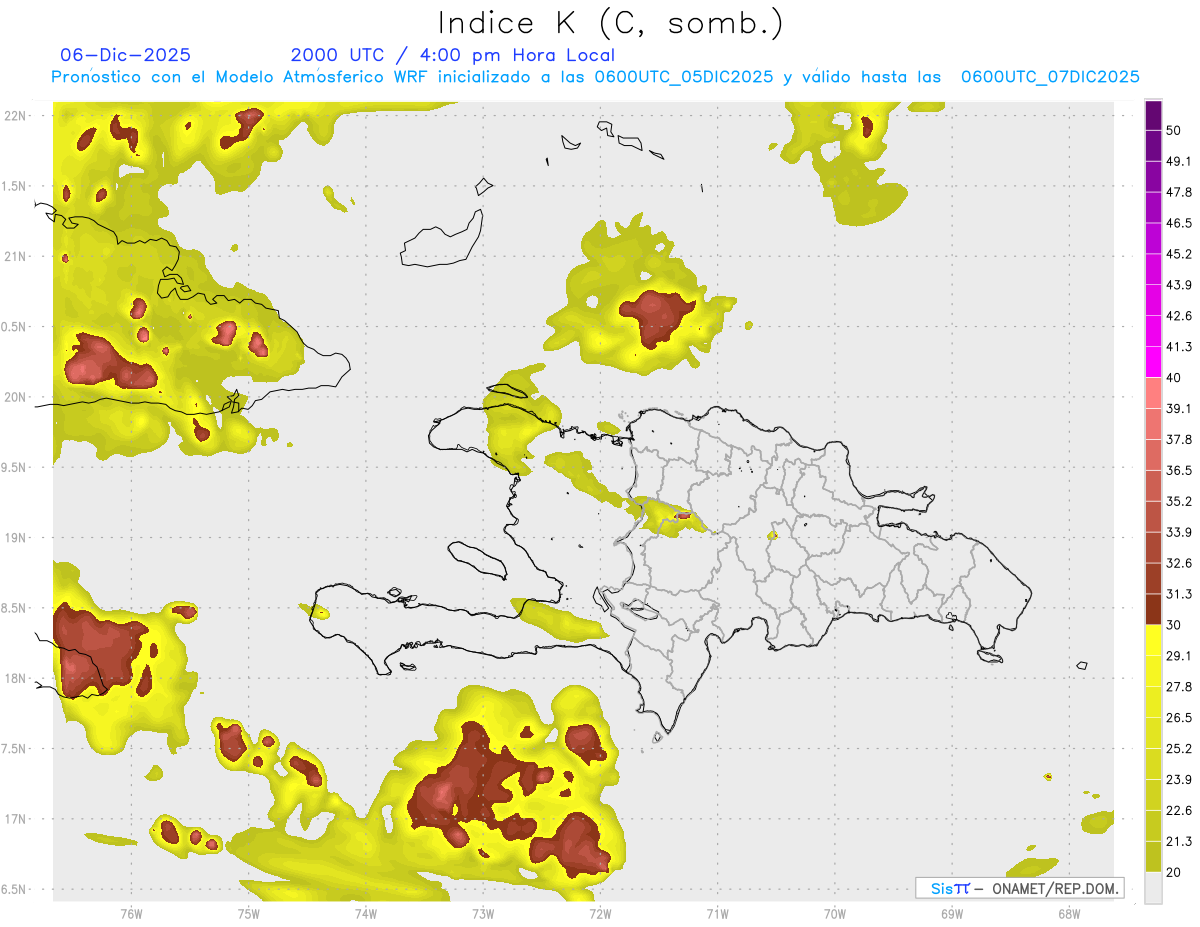This screenshot has width=1200, height=927.
Task: Click the "73W" longitude label
Action: (x=483, y=914)
